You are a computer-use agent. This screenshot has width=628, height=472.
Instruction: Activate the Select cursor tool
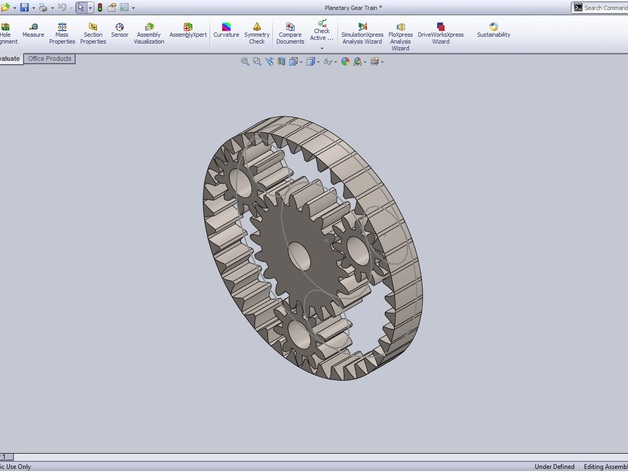coord(81,7)
